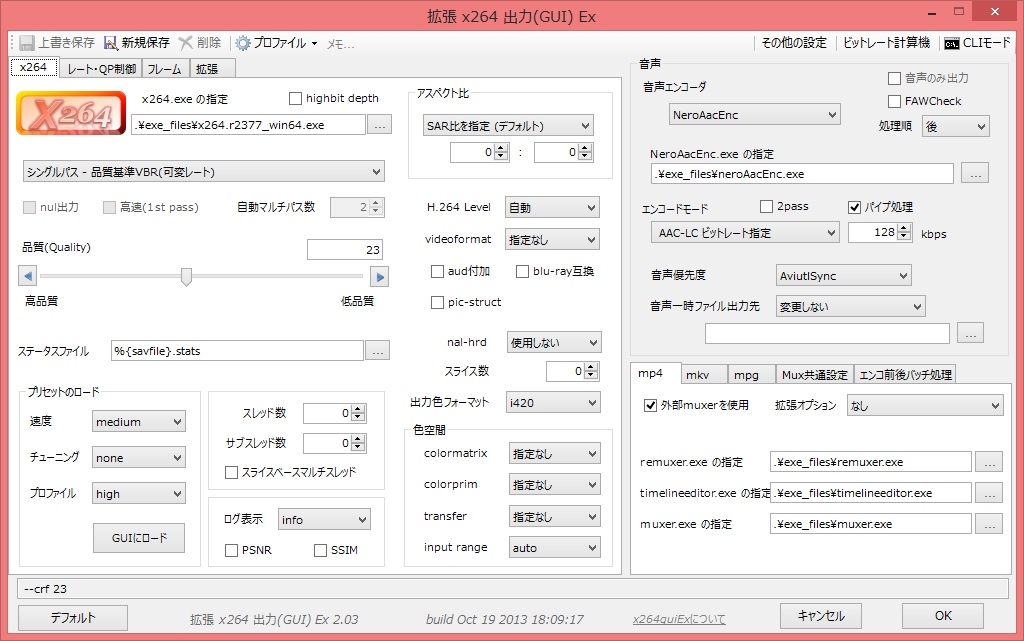Enable the highbit depth checkbox

pyautogui.click(x=295, y=98)
